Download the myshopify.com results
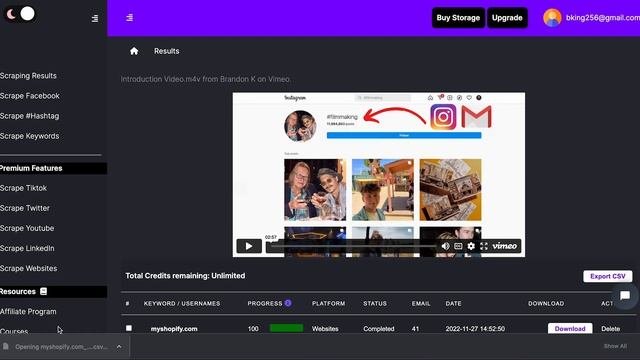The height and width of the screenshot is (360, 640). tap(570, 329)
